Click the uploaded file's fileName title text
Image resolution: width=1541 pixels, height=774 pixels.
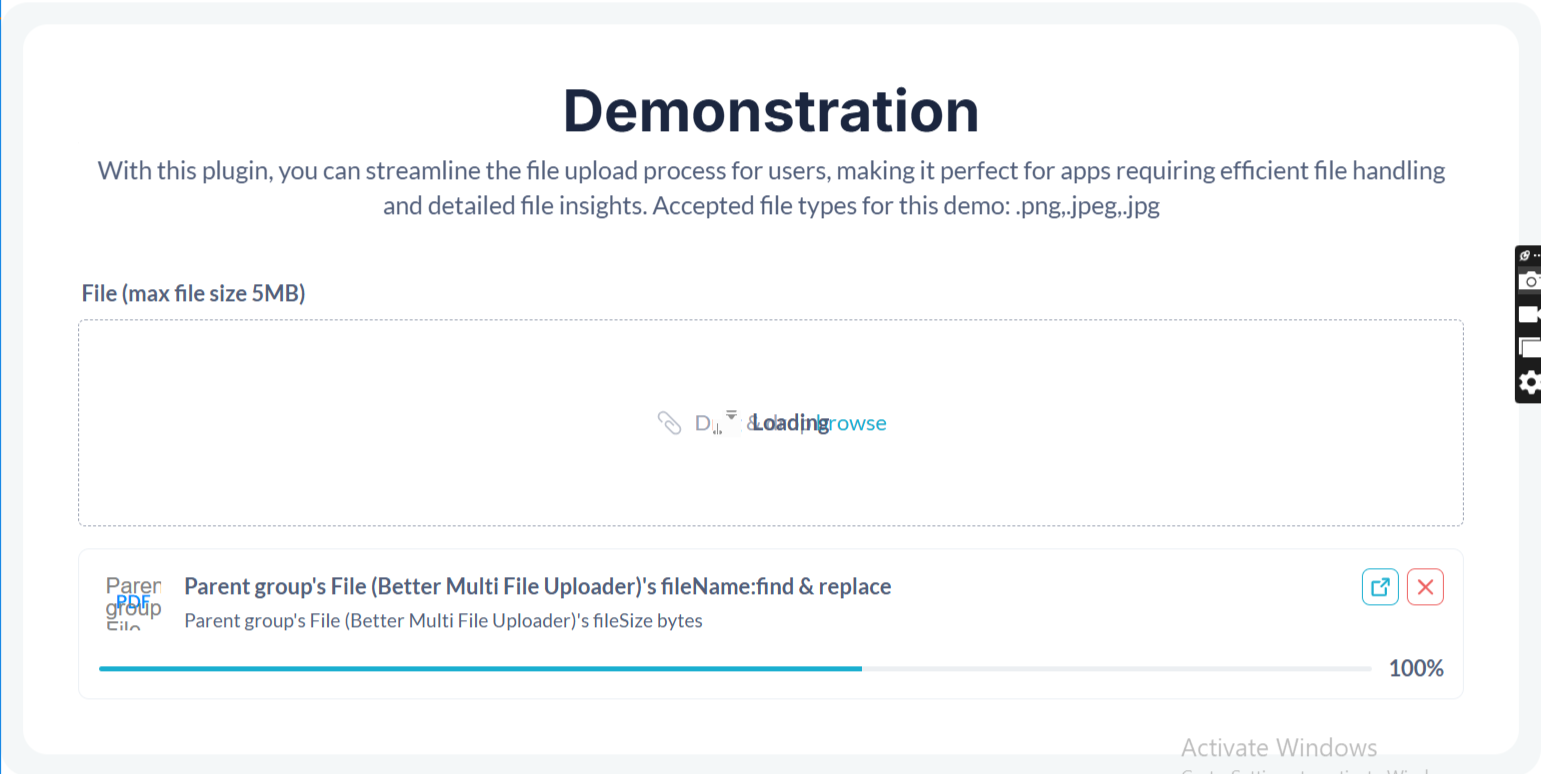537,586
